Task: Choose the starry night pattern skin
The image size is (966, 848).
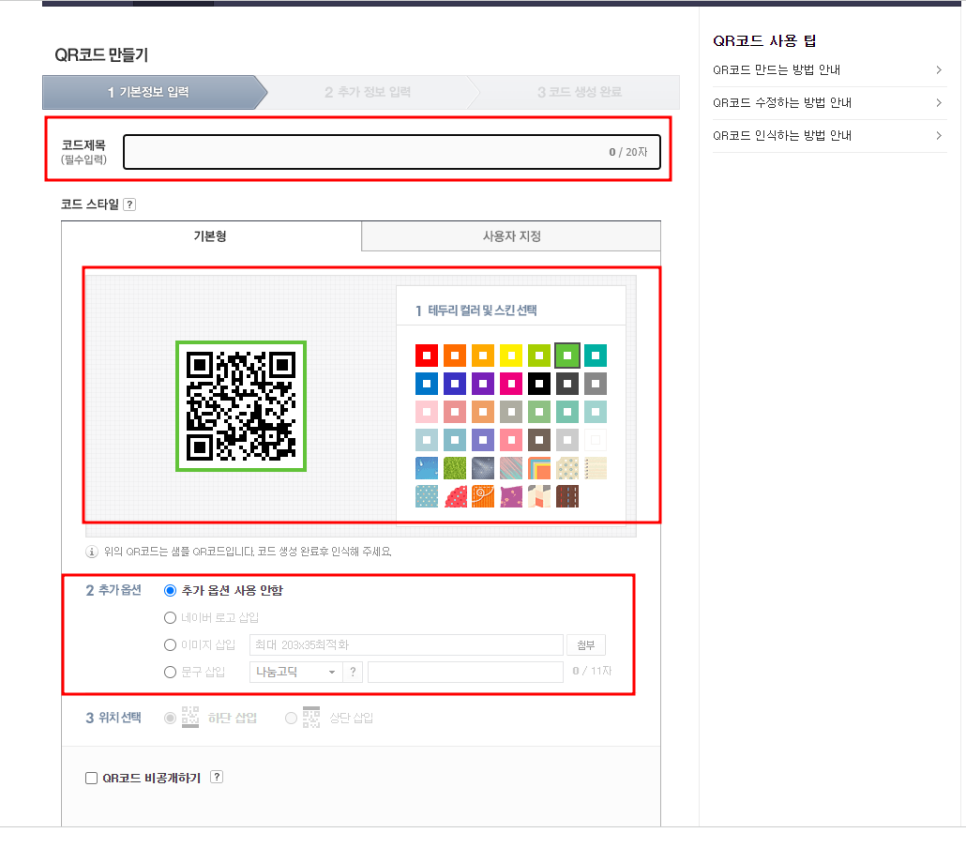Action: tap(483, 468)
